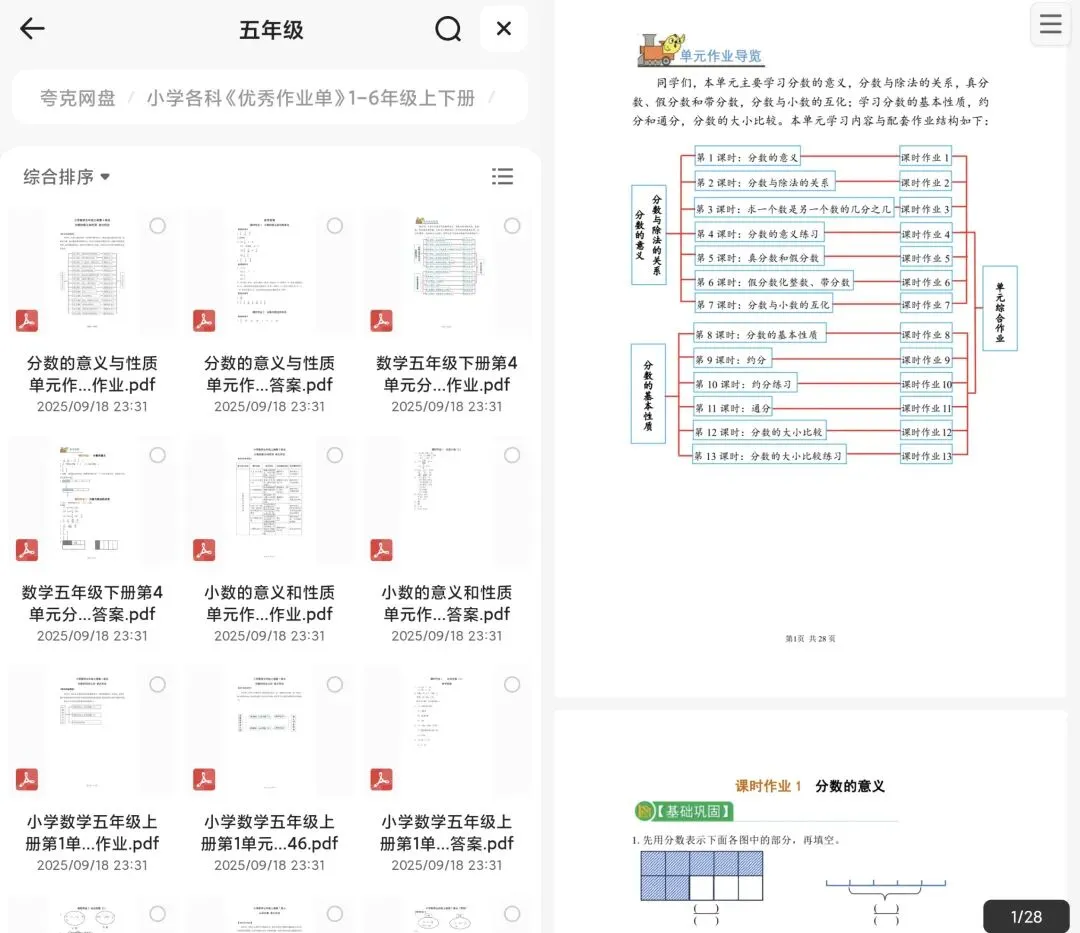Image resolution: width=1080 pixels, height=933 pixels.
Task: Click 第8课时：分数的基本性质 box in diagram
Action: [760, 335]
